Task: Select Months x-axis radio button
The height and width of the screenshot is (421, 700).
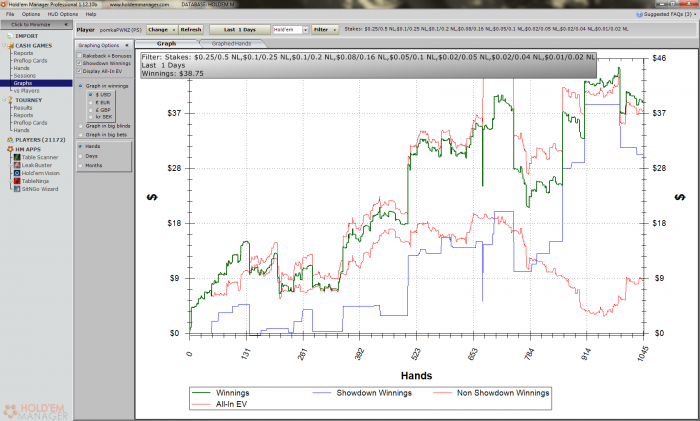Action: tap(80, 166)
